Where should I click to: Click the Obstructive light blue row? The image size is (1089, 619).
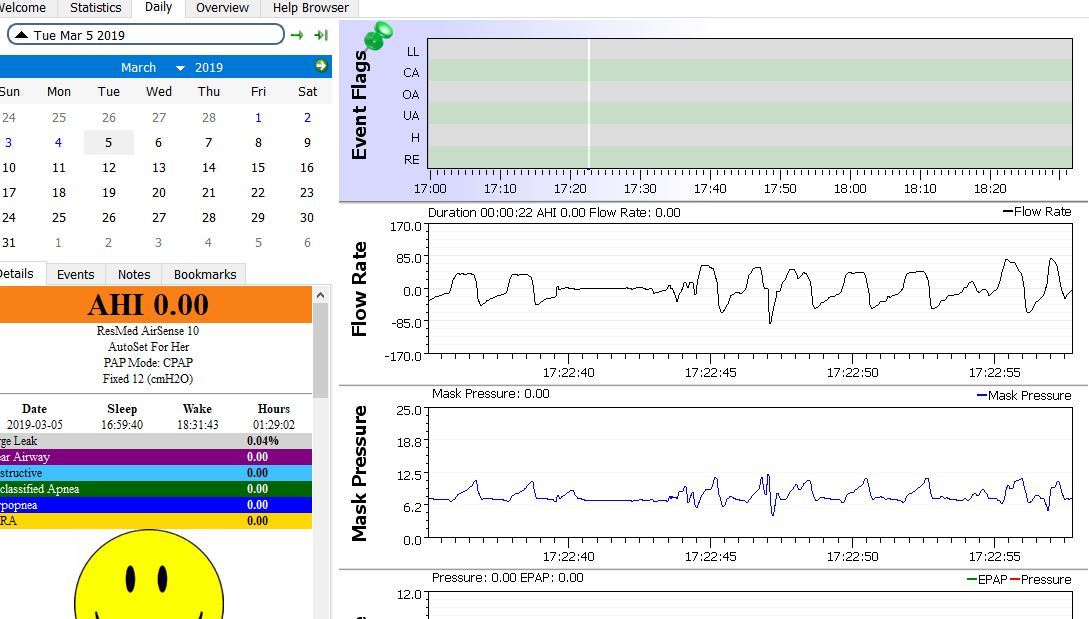click(x=156, y=473)
